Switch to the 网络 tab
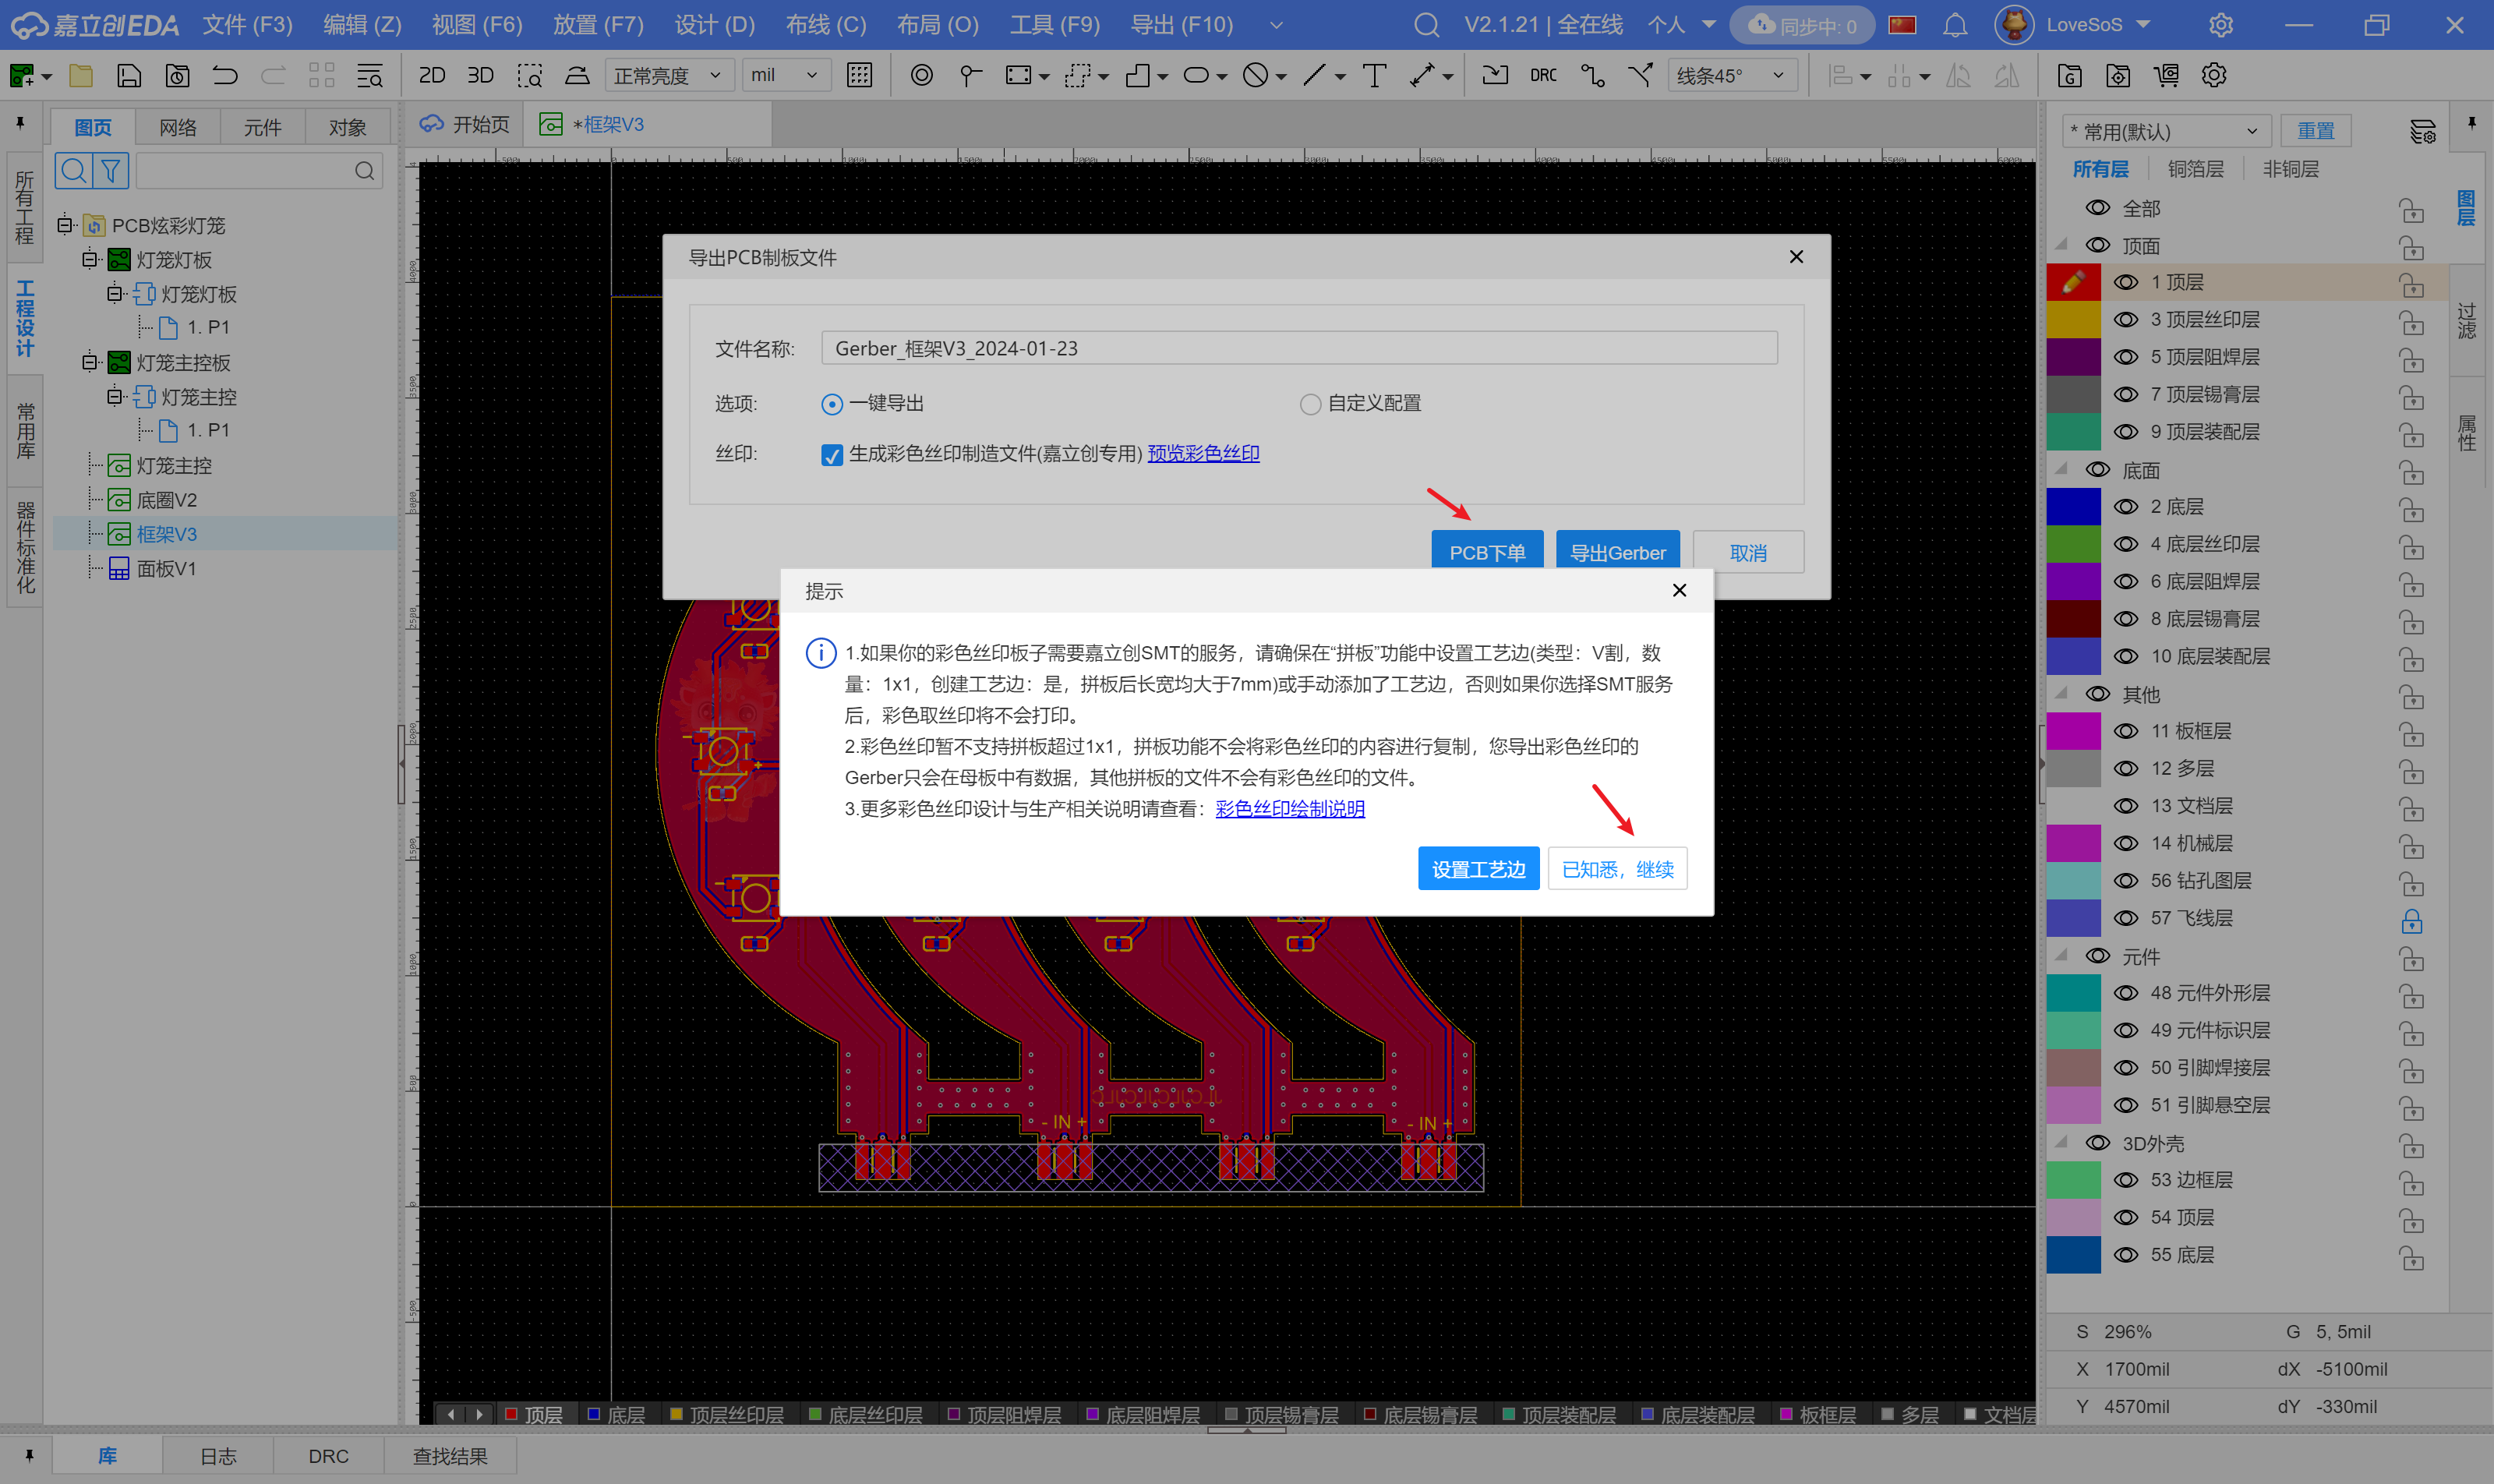The height and width of the screenshot is (1484, 2494). pos(177,128)
